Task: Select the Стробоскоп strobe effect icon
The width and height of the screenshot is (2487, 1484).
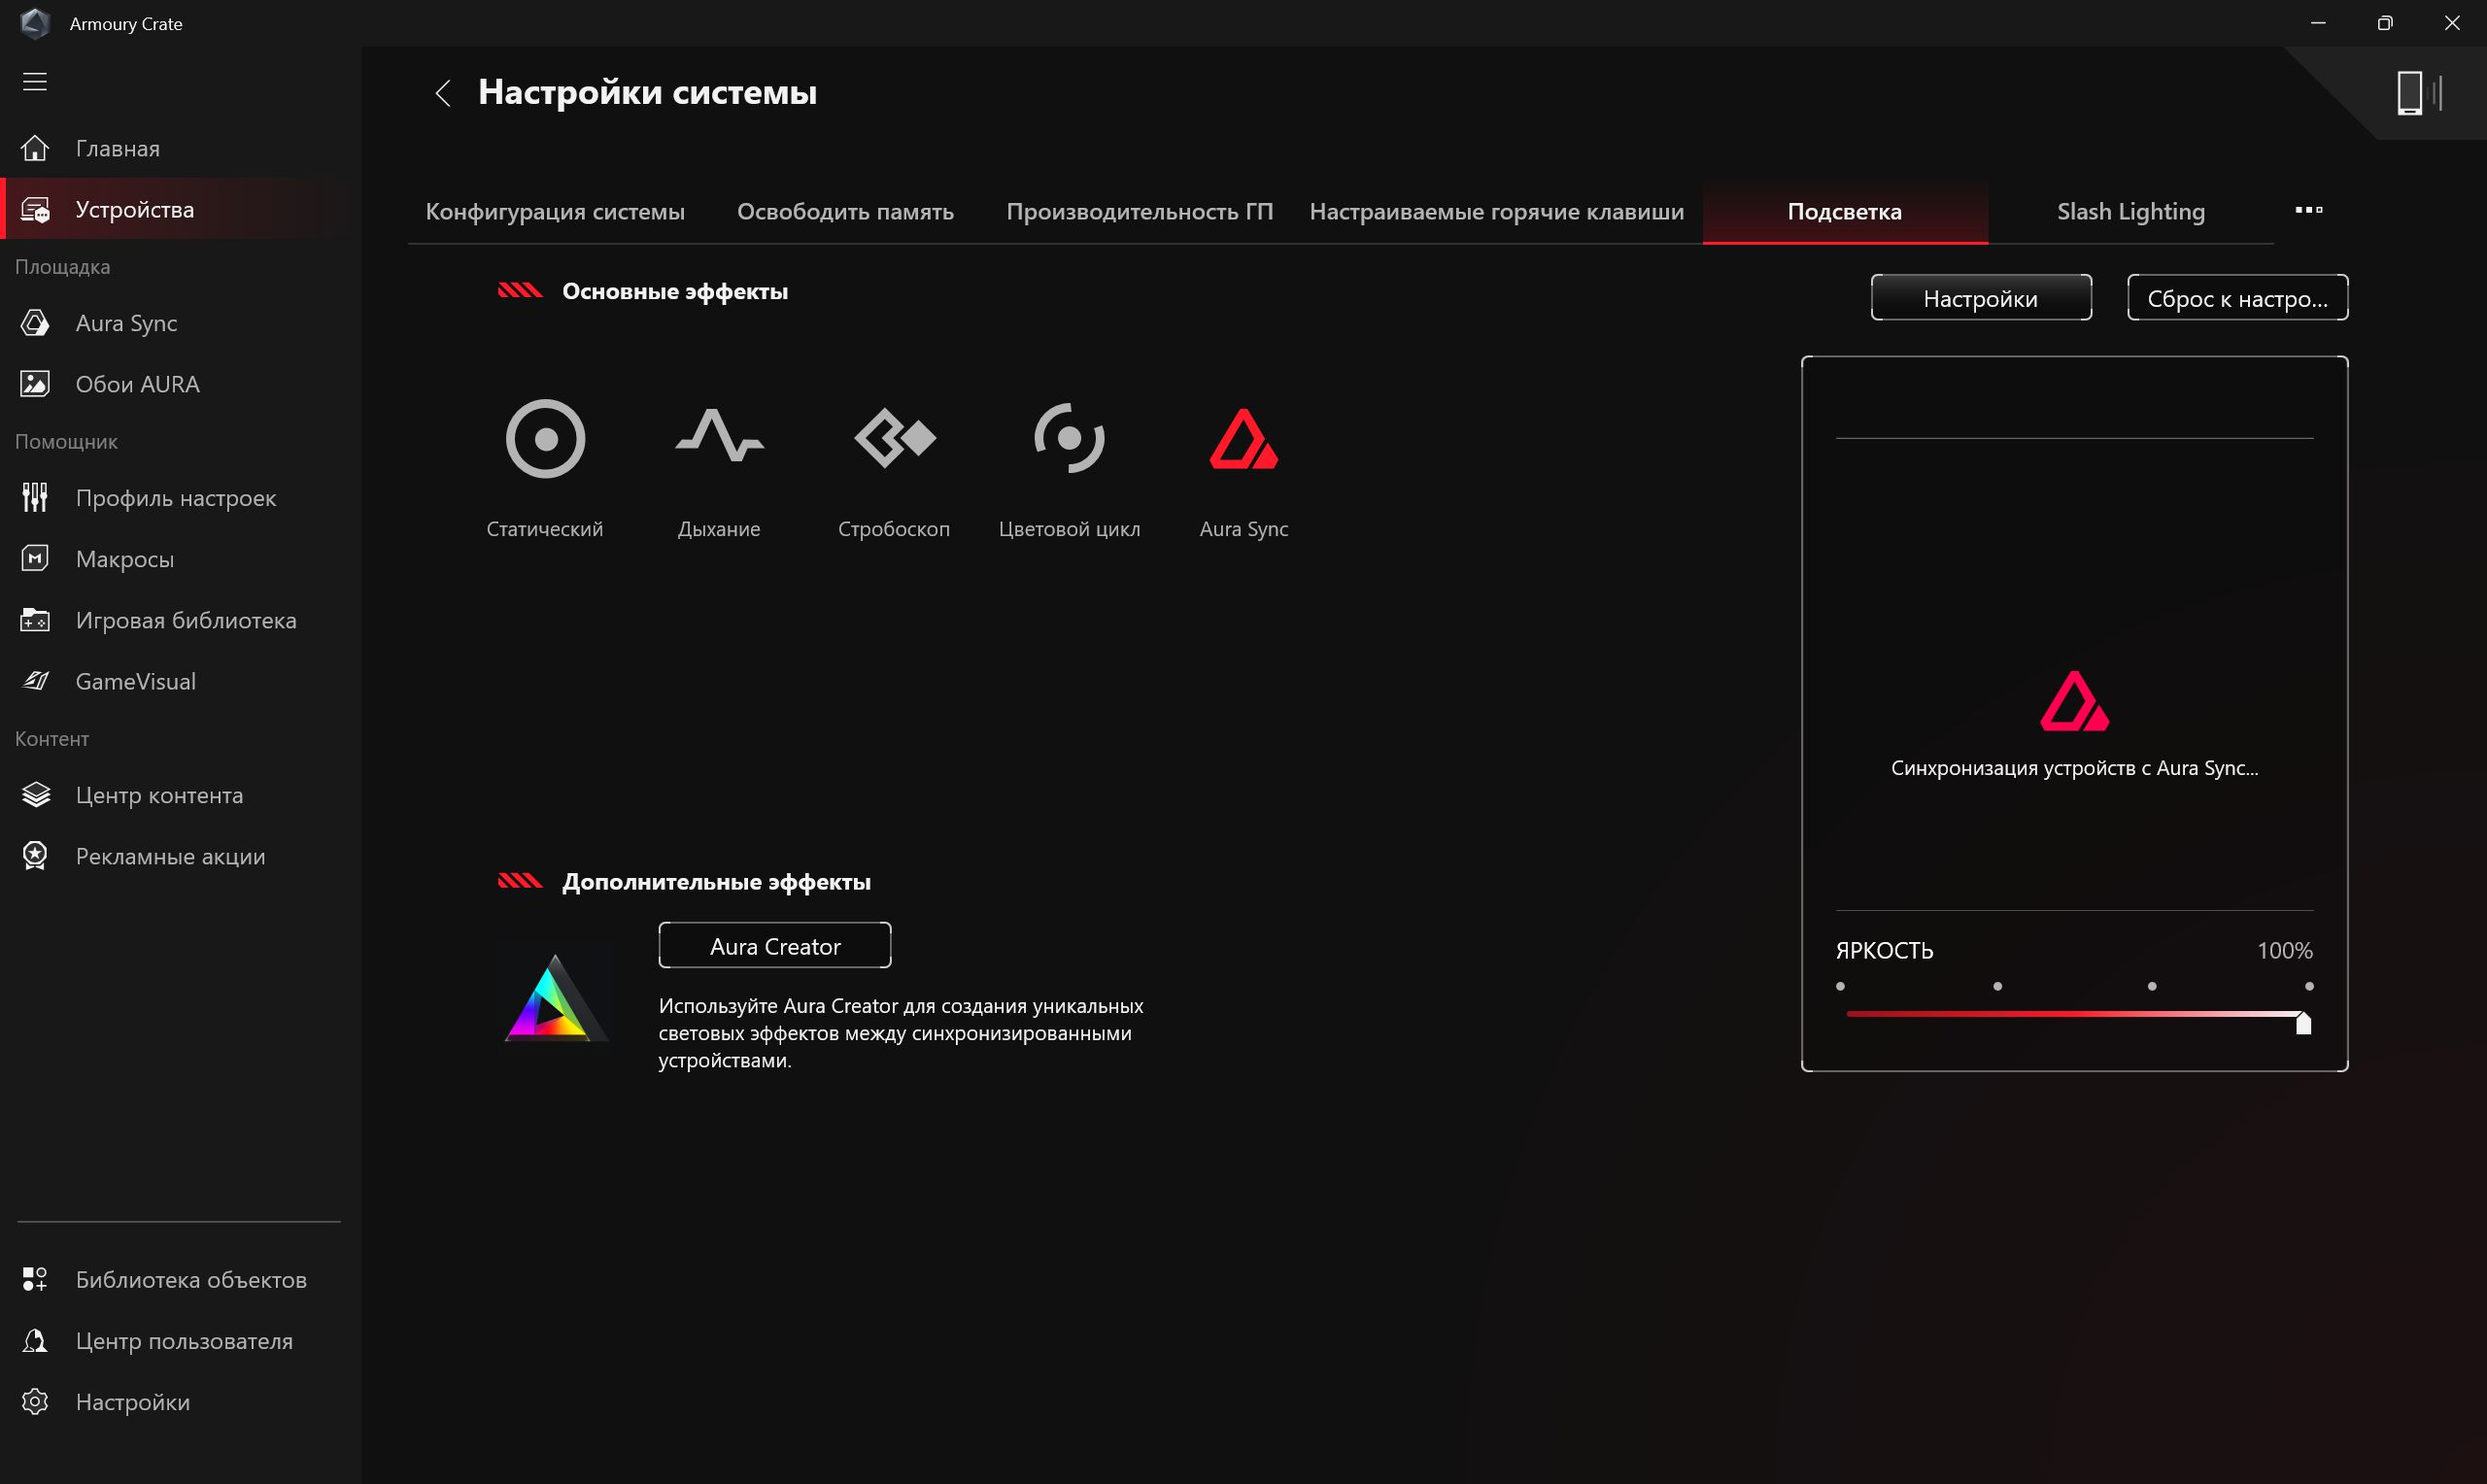Action: tap(895, 438)
